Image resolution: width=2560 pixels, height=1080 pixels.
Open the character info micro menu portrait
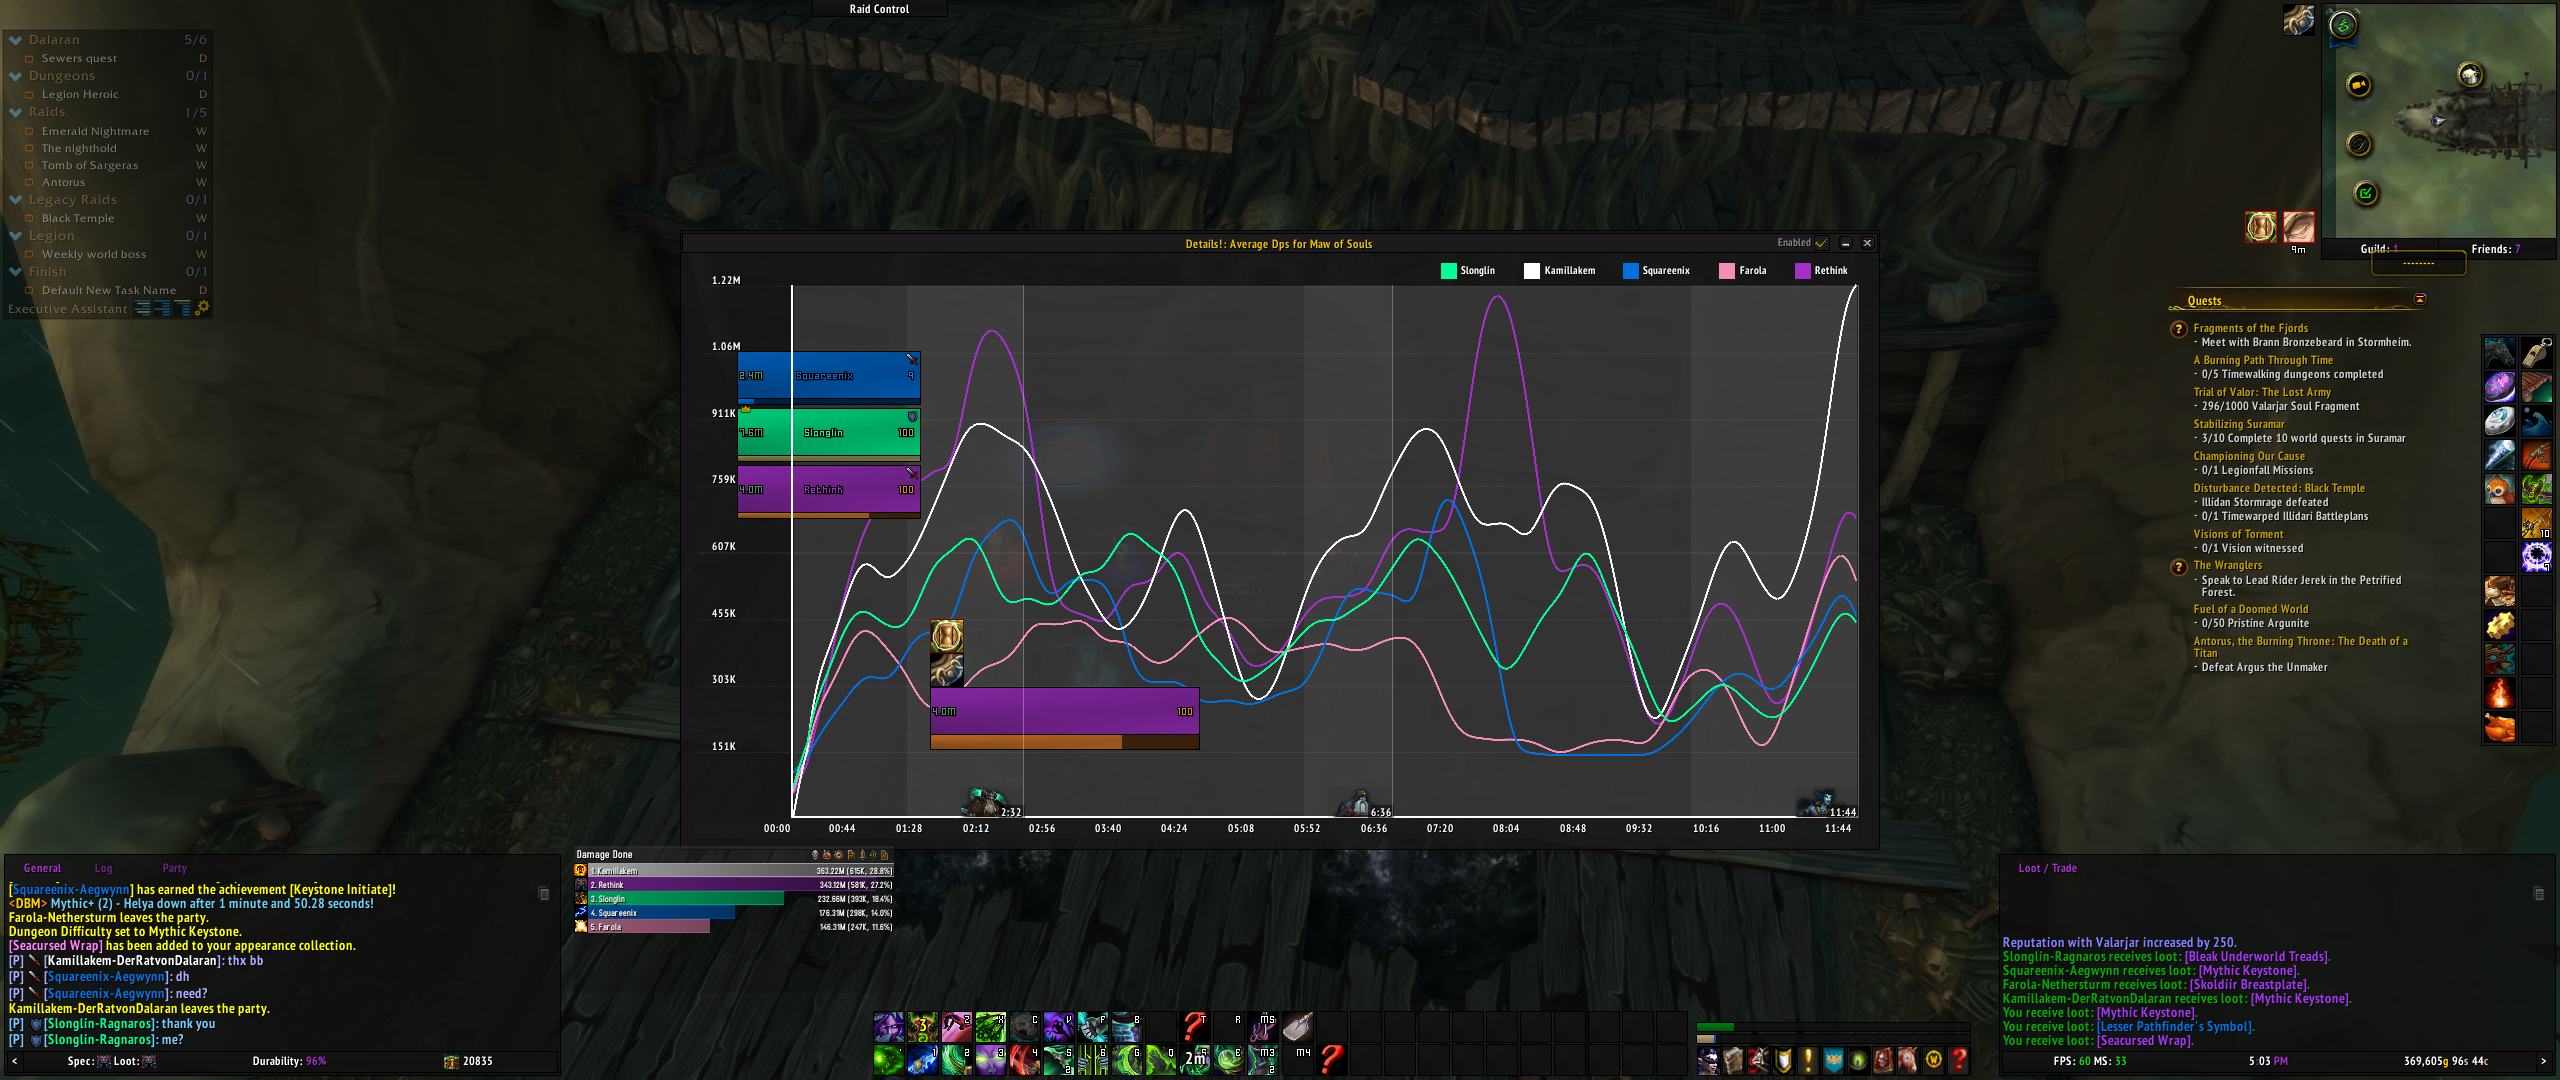1708,1059
